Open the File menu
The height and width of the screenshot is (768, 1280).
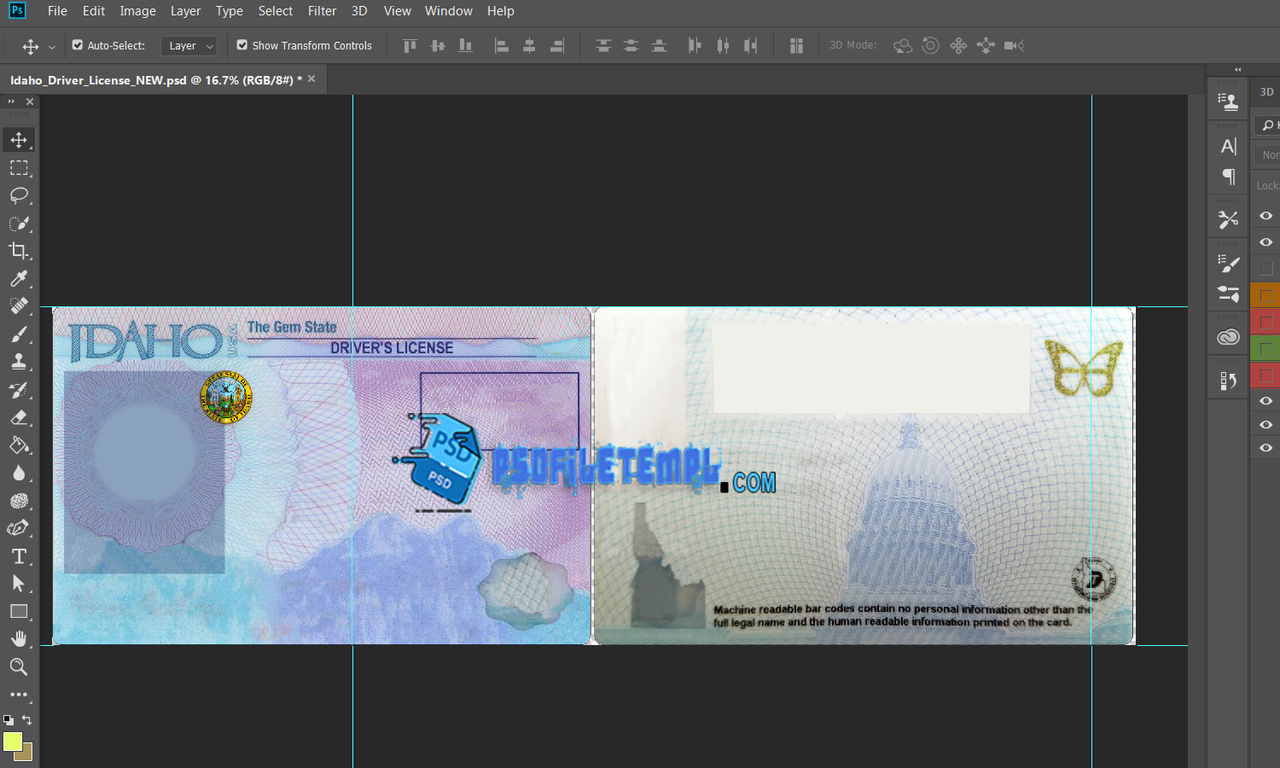point(58,11)
